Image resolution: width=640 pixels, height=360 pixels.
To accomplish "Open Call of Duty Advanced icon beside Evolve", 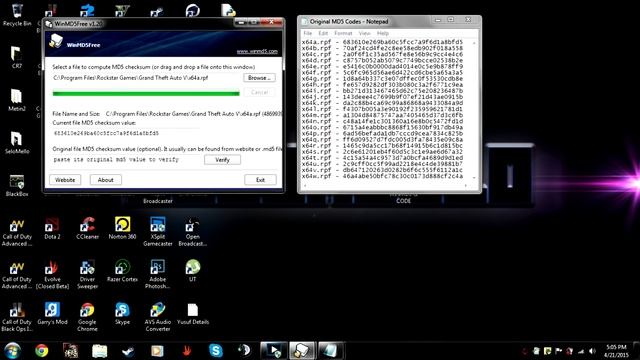I will coord(17,274).
